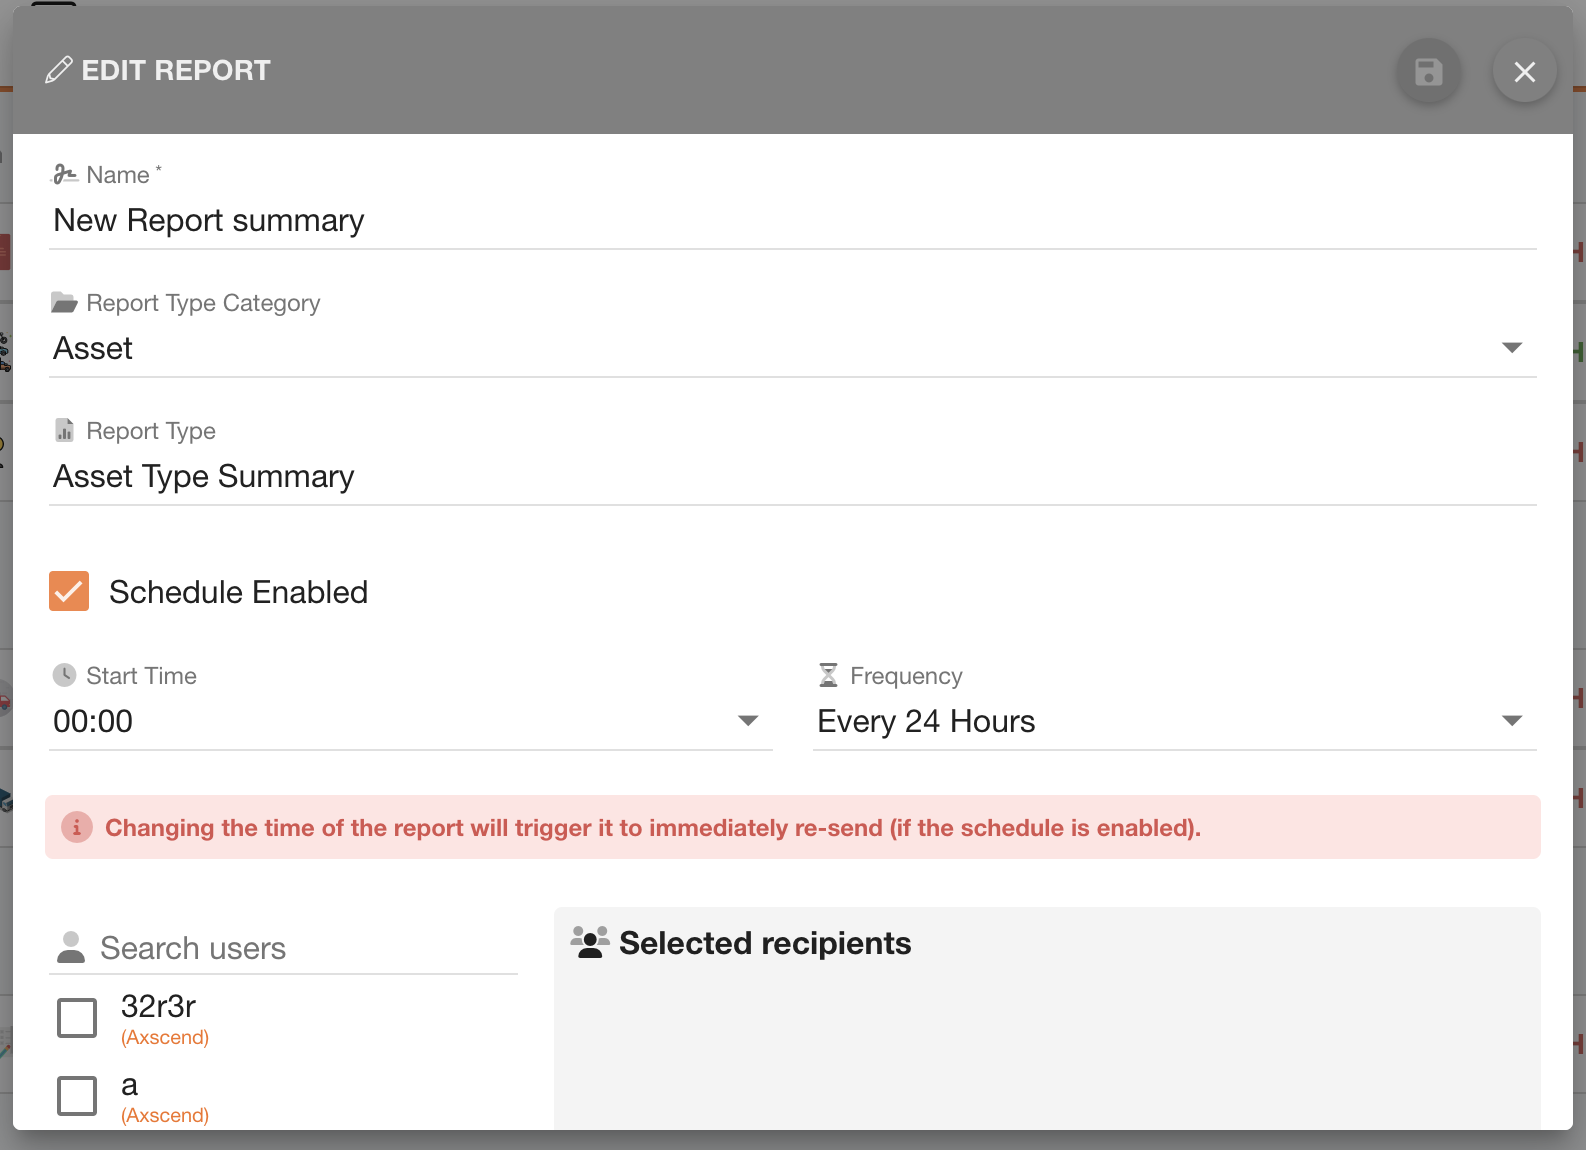Change frequency from Every 24 Hours
This screenshot has width=1586, height=1150.
point(1513,720)
